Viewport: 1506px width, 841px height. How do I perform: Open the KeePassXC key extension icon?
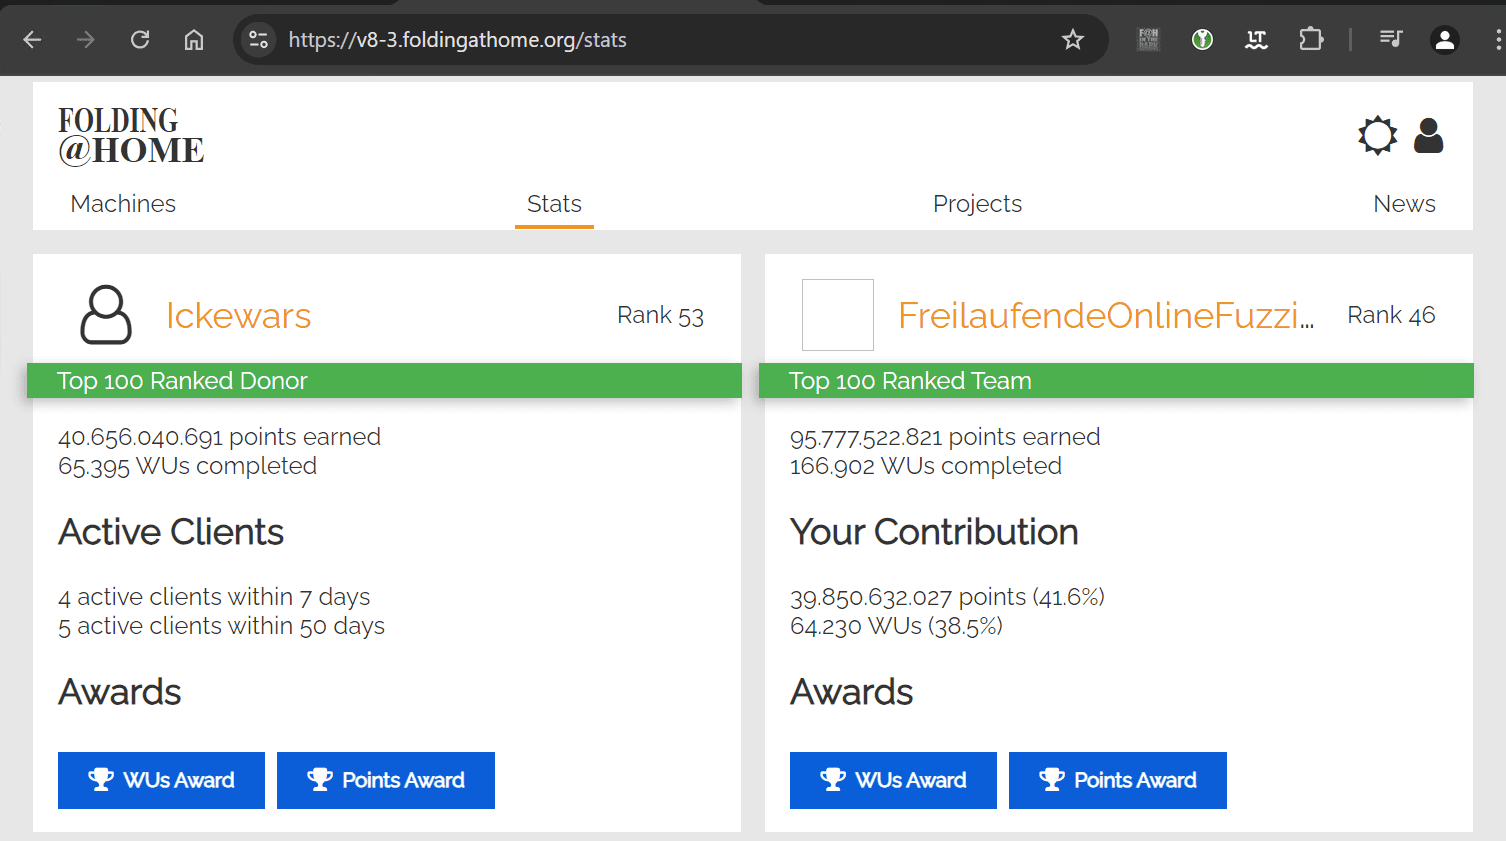[x=1202, y=40]
